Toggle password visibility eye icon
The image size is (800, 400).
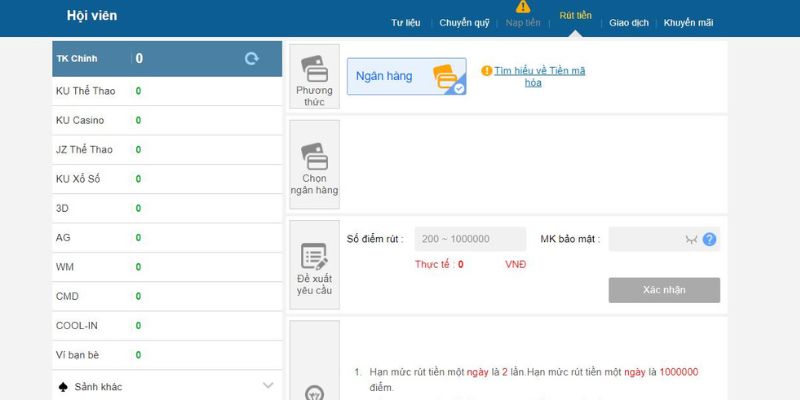tap(691, 239)
